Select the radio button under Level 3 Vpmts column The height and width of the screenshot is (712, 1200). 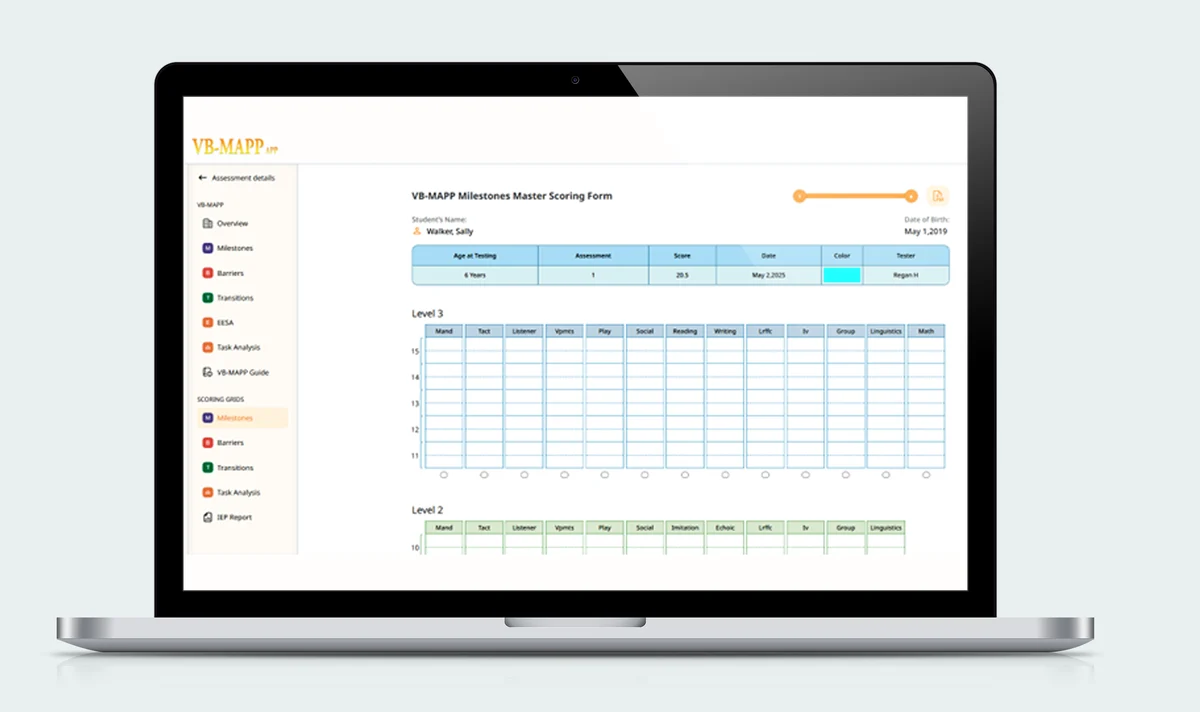tap(564, 475)
